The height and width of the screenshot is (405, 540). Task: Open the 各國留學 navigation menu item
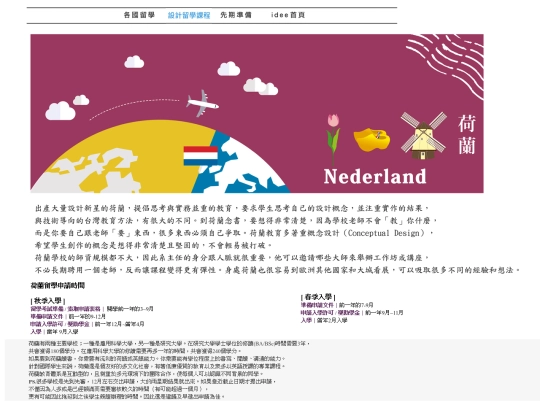(x=139, y=15)
